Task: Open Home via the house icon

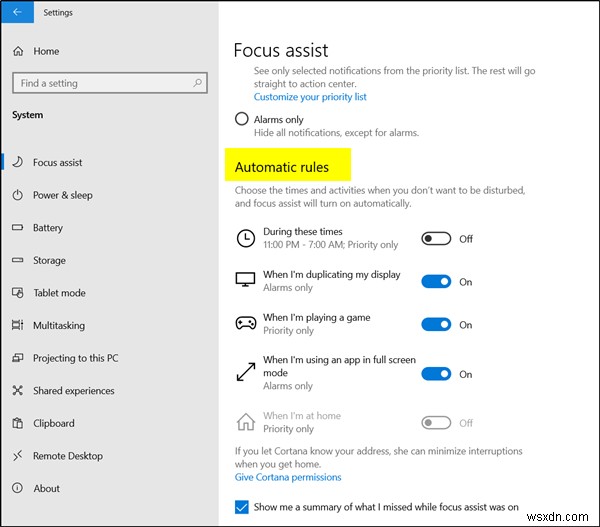Action: click(18, 51)
